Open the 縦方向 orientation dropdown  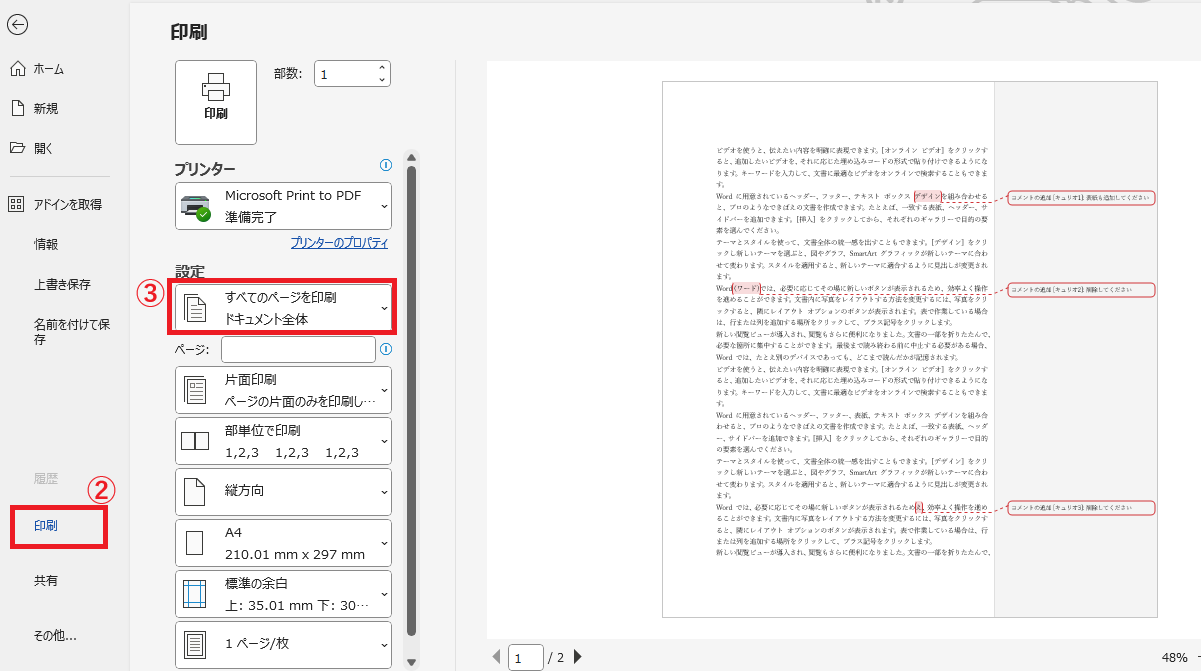283,491
